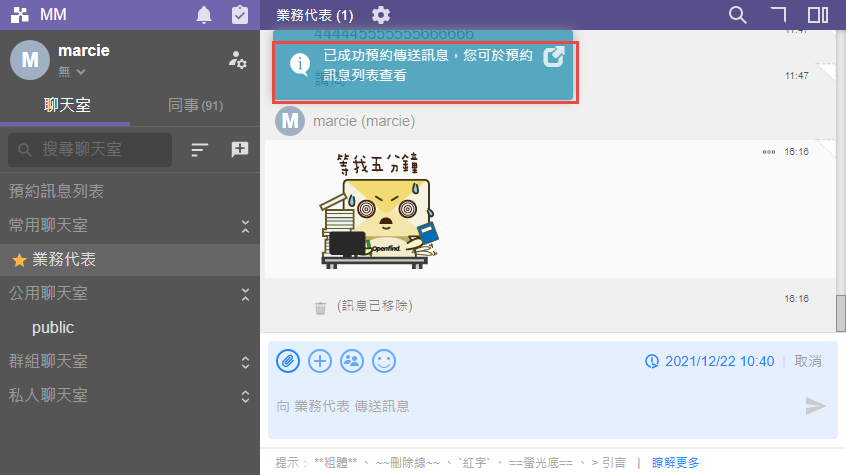Click the marcie (marcie) sender name
Viewport: 846px width, 475px height.
(364, 121)
